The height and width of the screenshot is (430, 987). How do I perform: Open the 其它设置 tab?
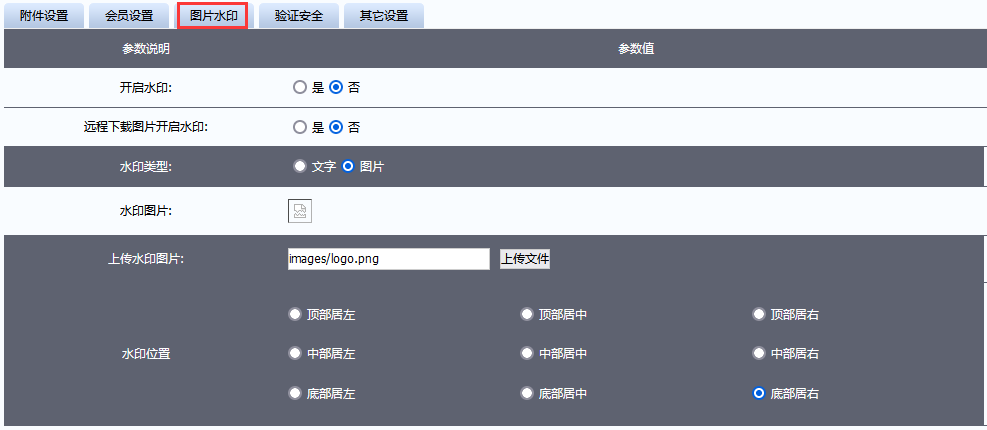383,16
